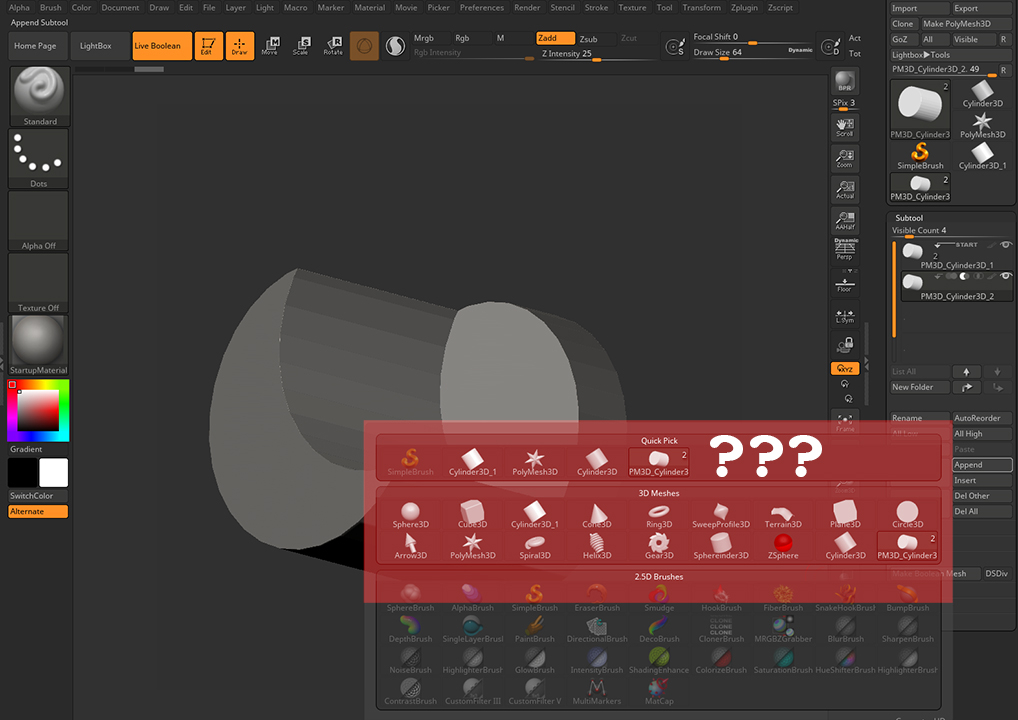Toggle Zadd mode

click(x=555, y=38)
